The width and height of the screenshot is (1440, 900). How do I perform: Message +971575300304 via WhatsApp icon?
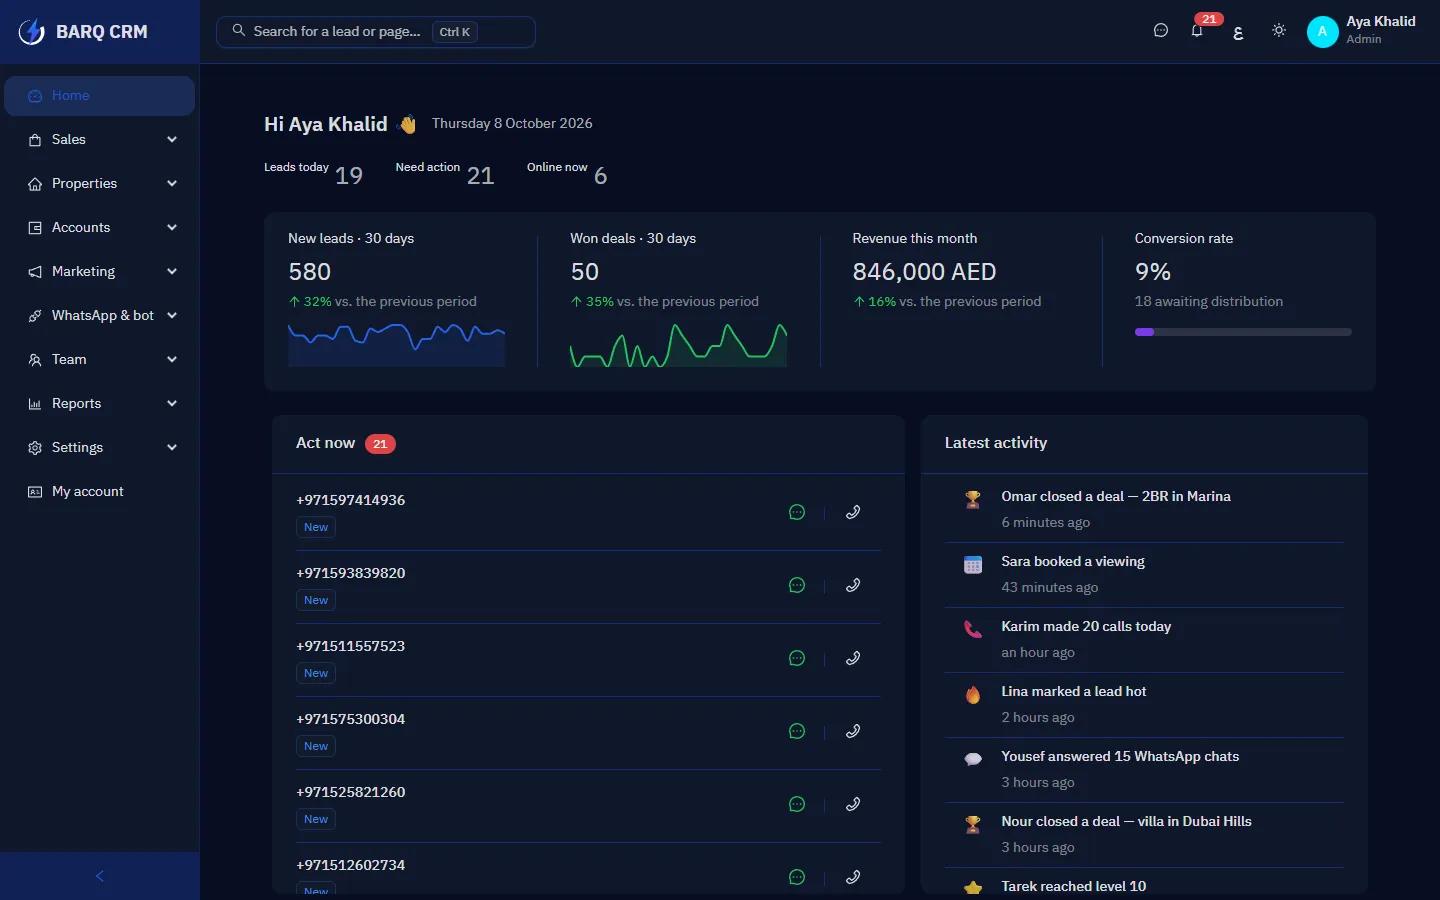(797, 731)
